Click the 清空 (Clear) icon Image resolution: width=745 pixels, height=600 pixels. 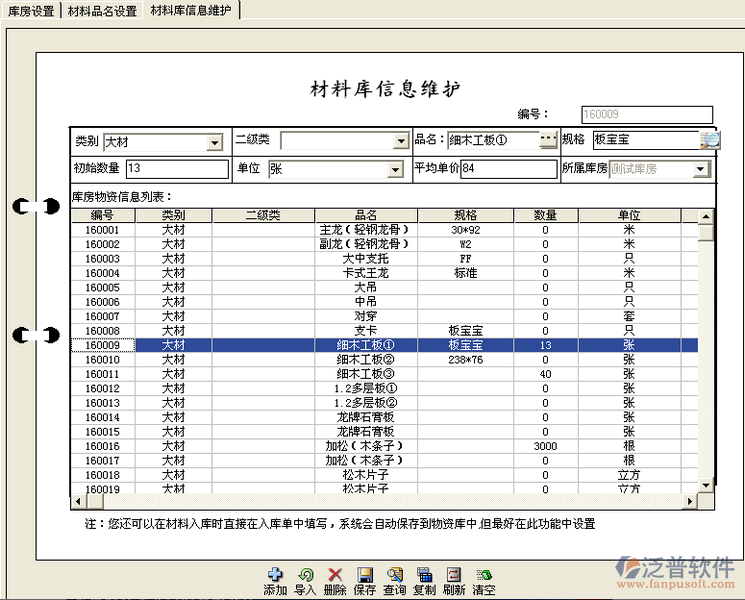(x=484, y=575)
